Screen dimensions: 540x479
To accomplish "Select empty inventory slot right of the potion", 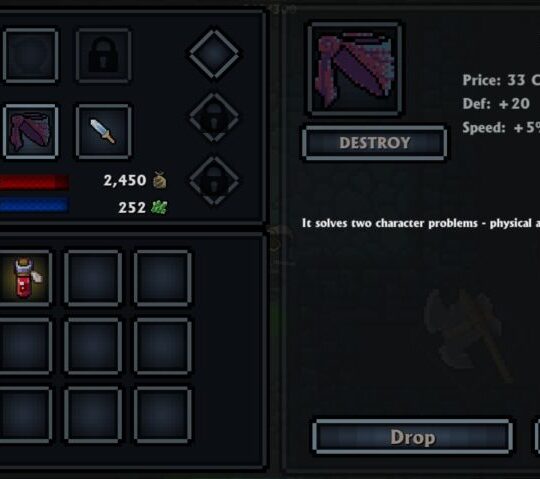I will click(93, 278).
